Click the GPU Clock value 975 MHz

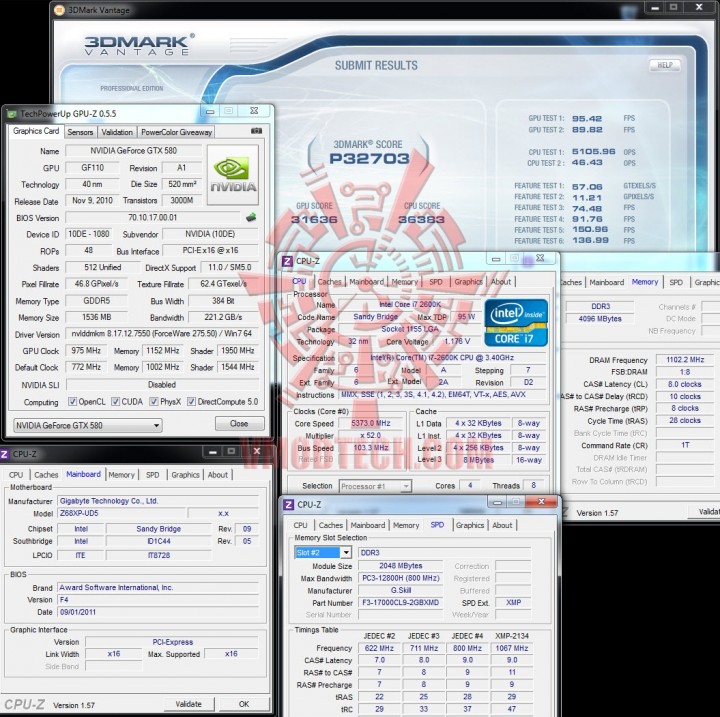86,350
